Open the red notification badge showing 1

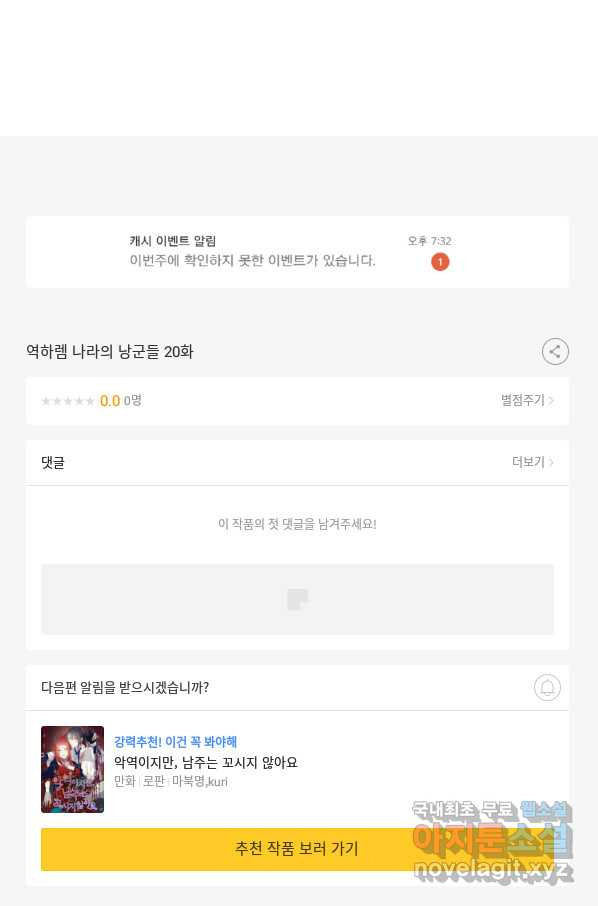tap(440, 262)
